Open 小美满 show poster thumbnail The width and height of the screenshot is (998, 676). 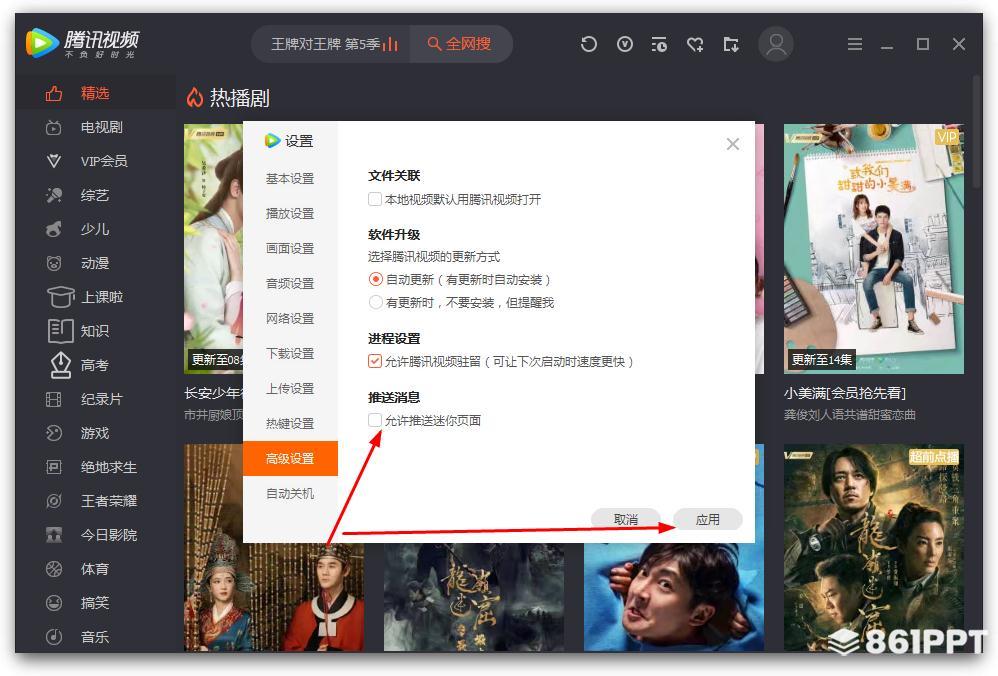[874, 249]
